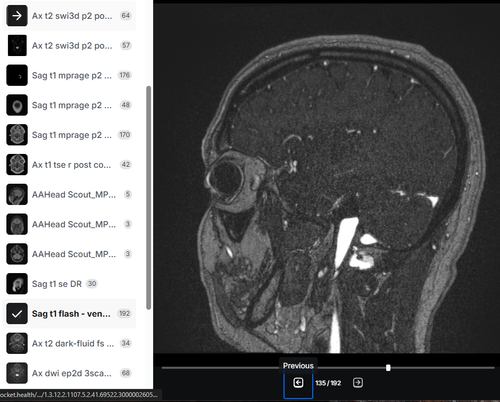500x402 pixels.
Task: Select thumbnail of Ax t1 tse series
Action: click(17, 165)
